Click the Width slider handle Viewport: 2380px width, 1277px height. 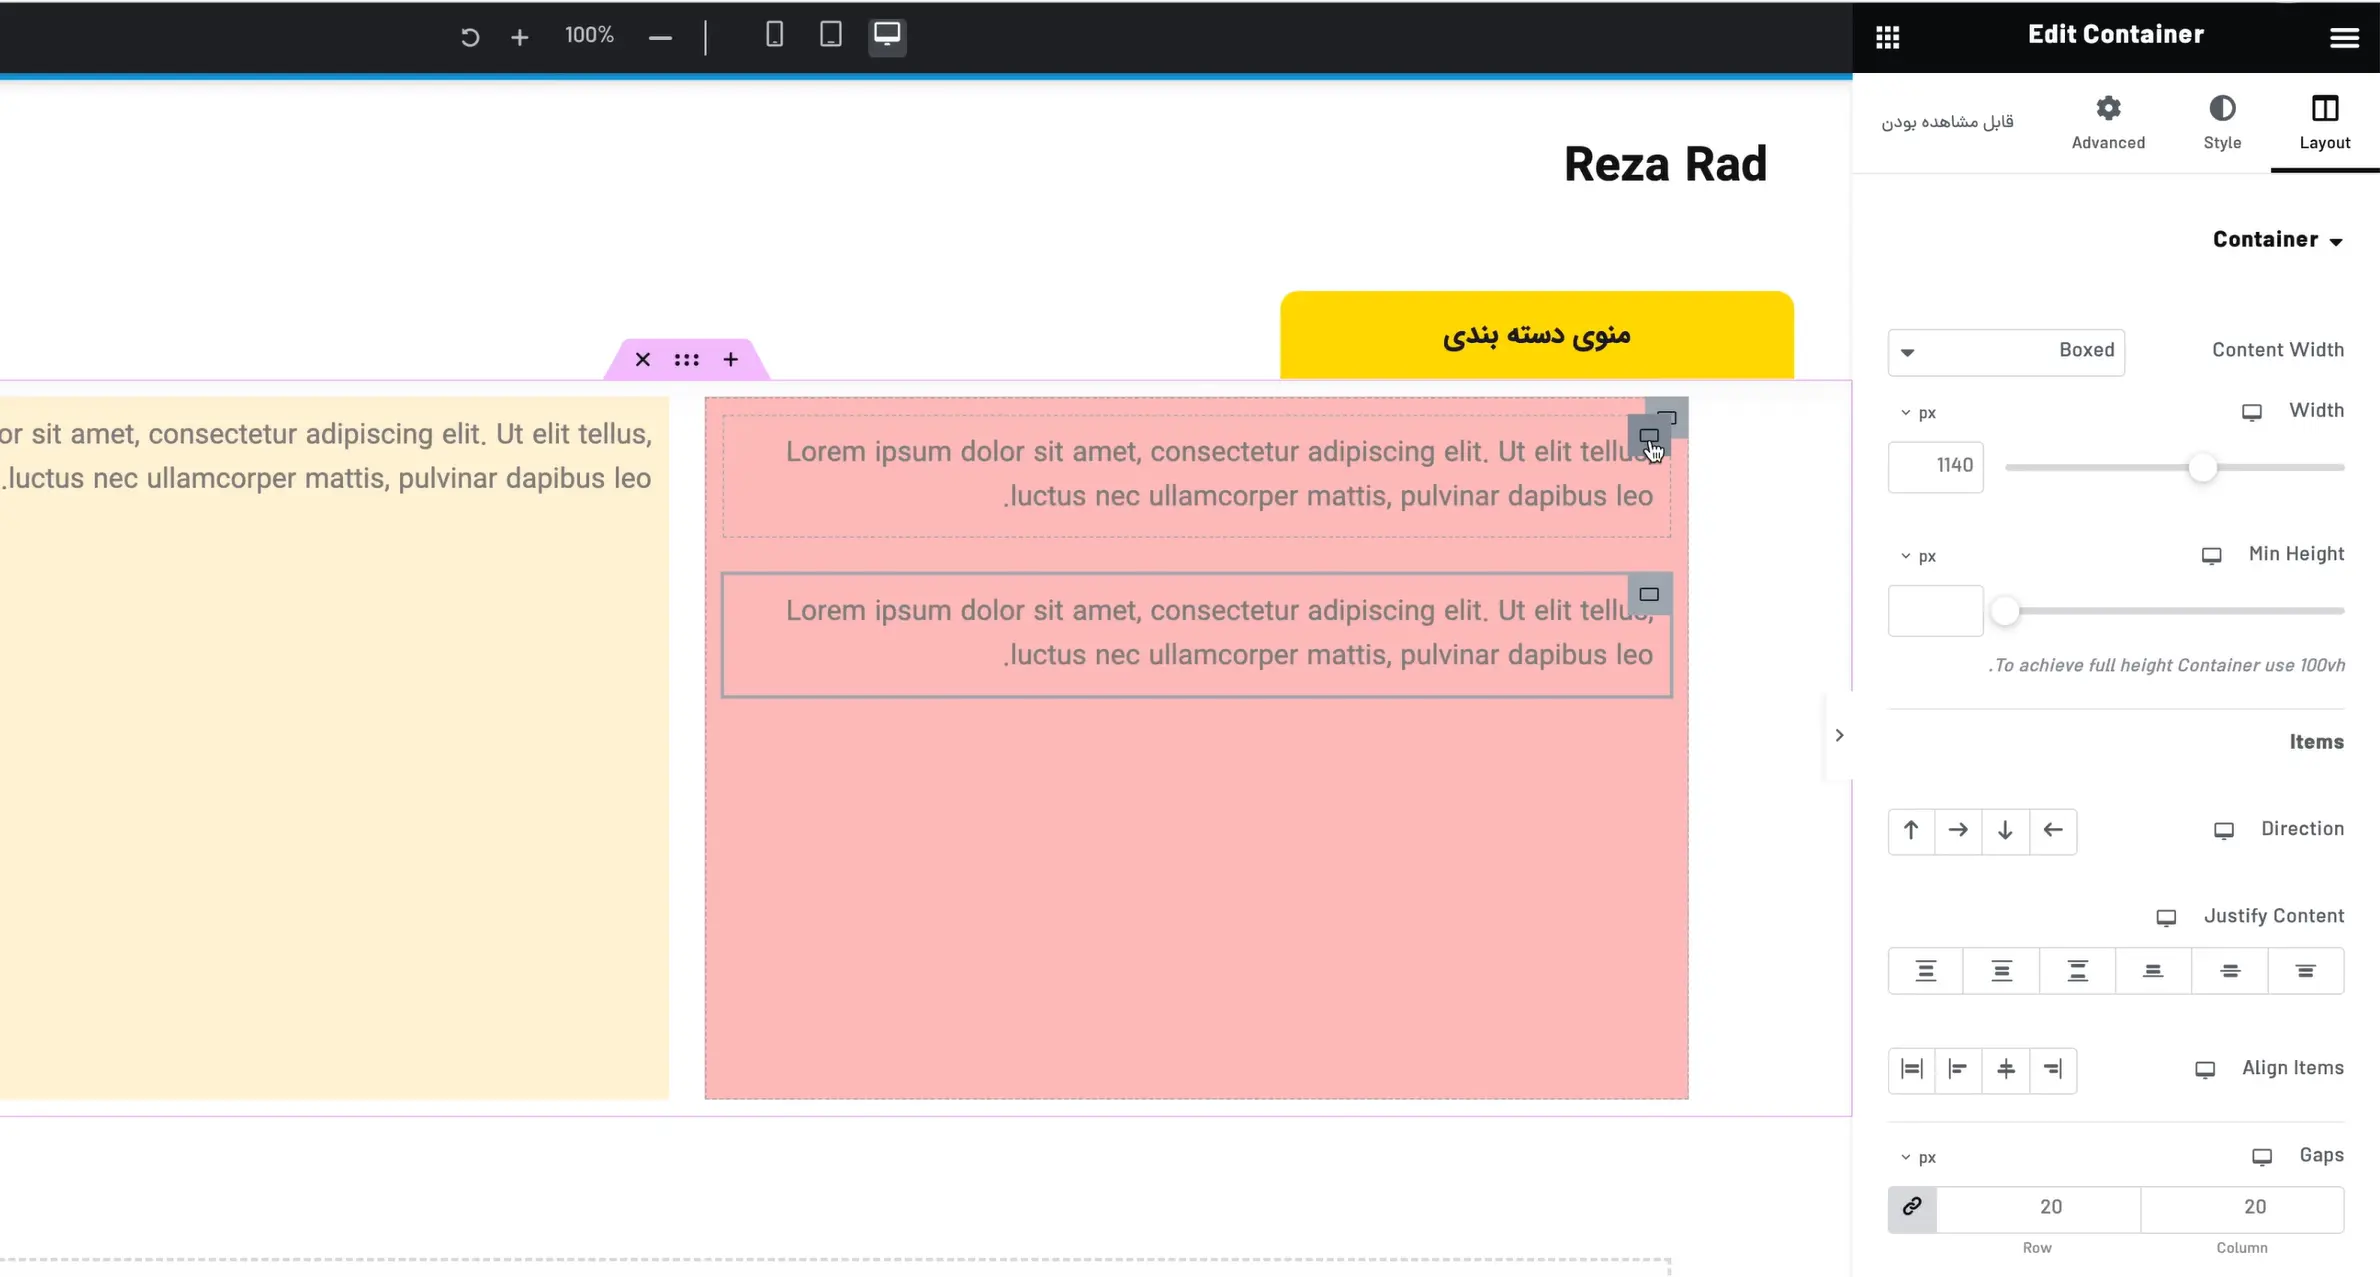[2202, 467]
